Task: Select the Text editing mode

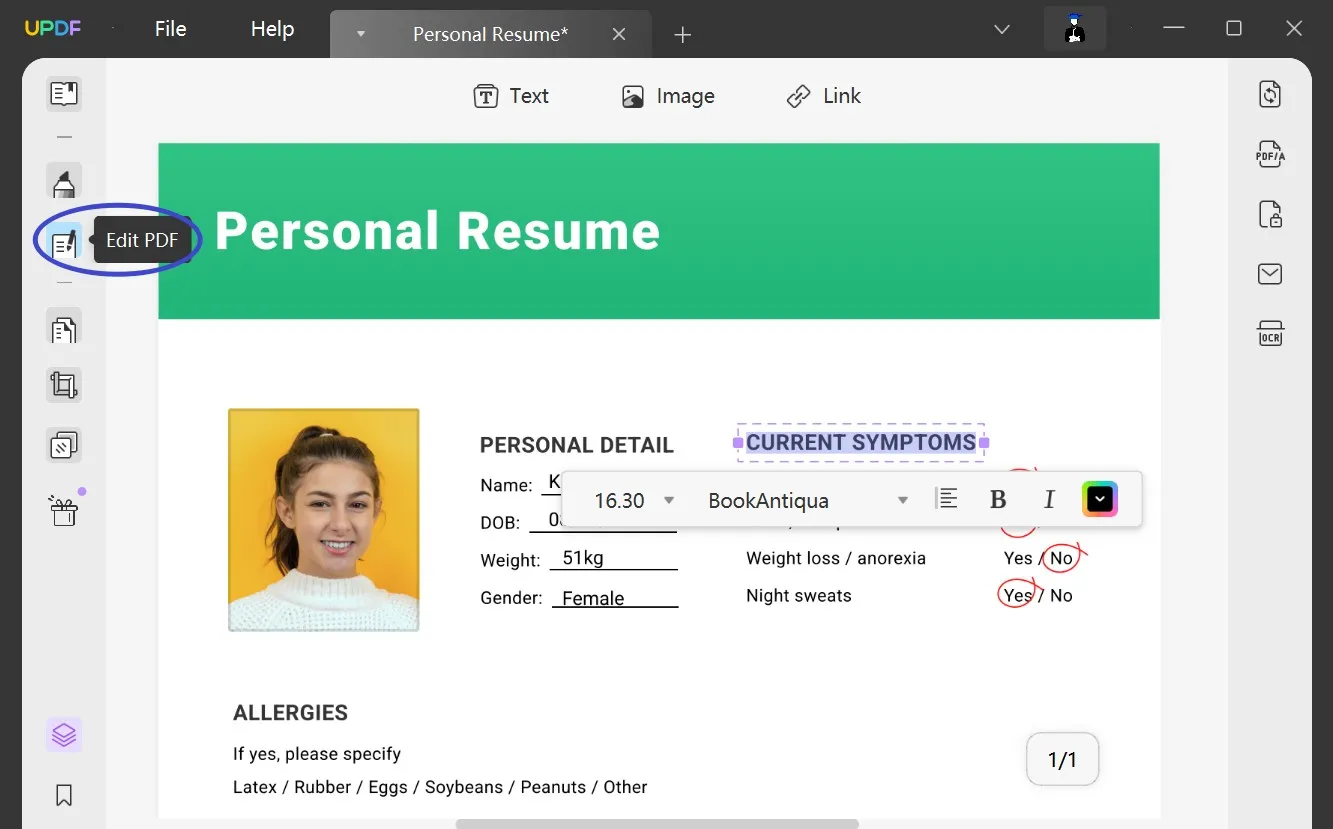Action: [511, 96]
